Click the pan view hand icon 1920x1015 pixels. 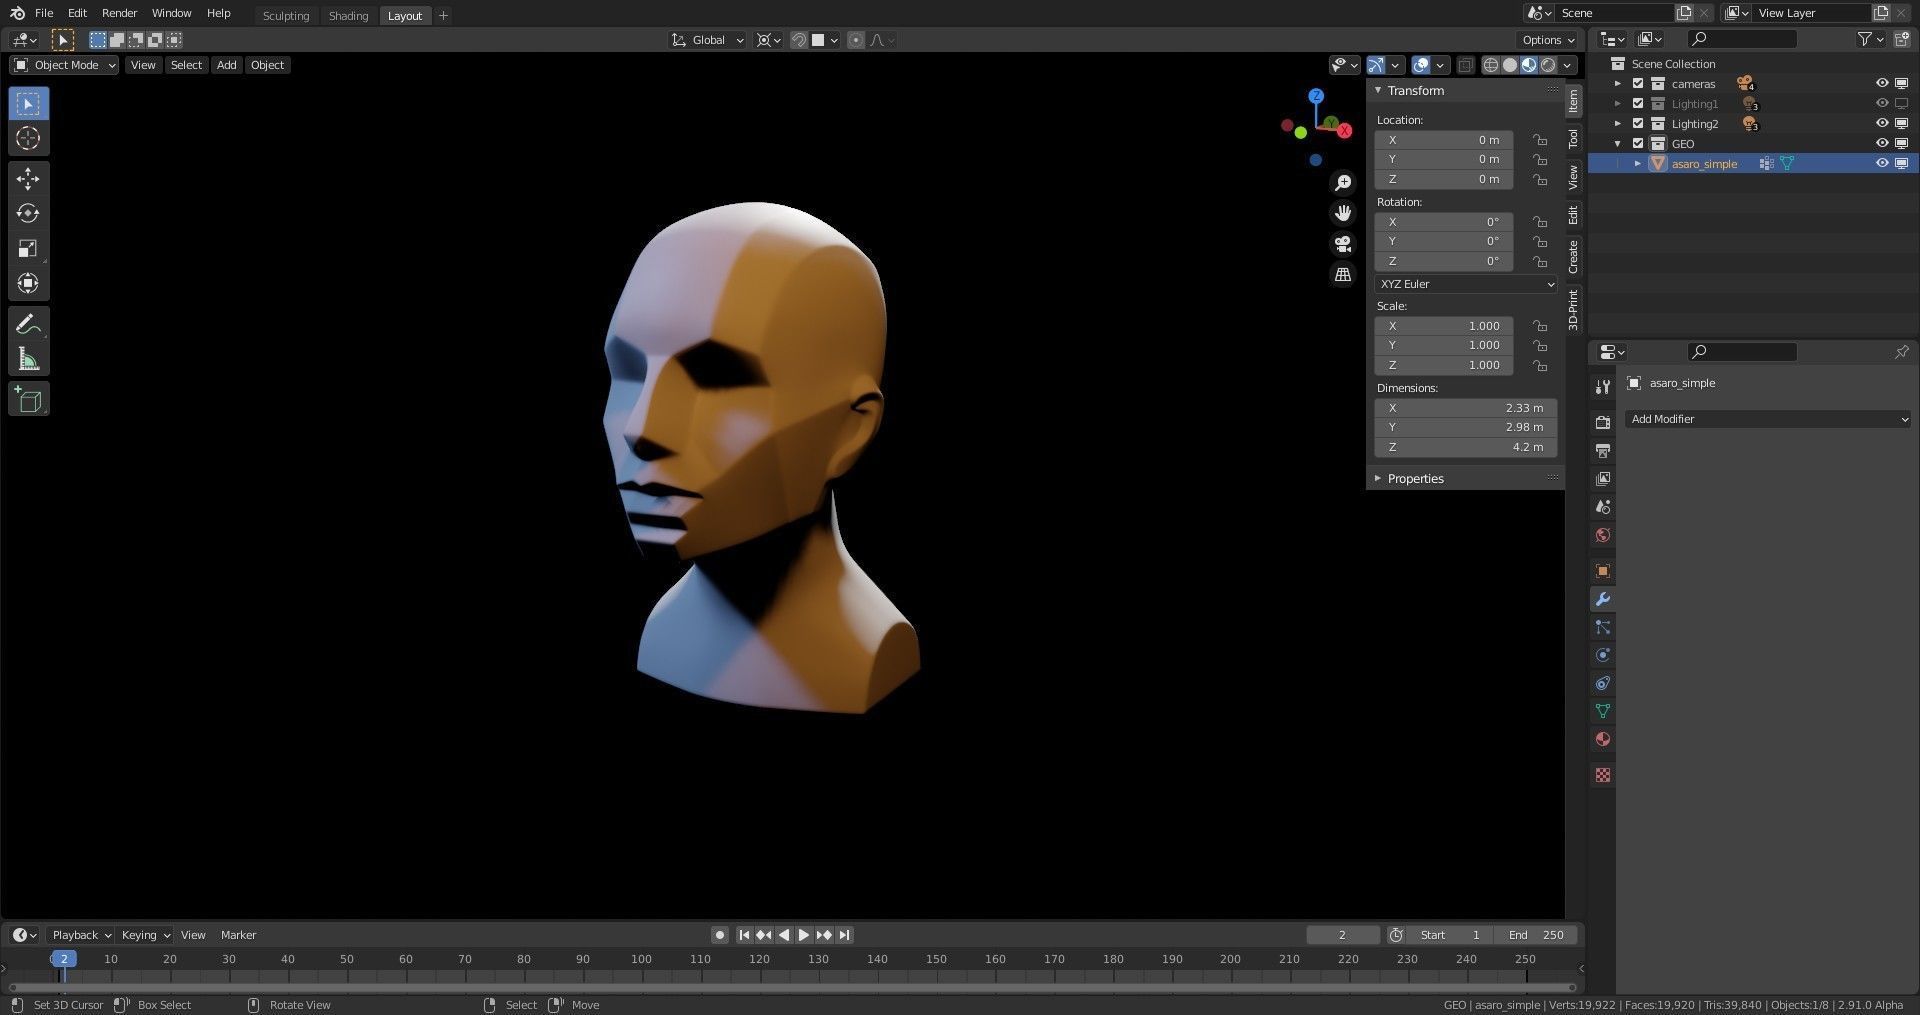pos(1343,213)
